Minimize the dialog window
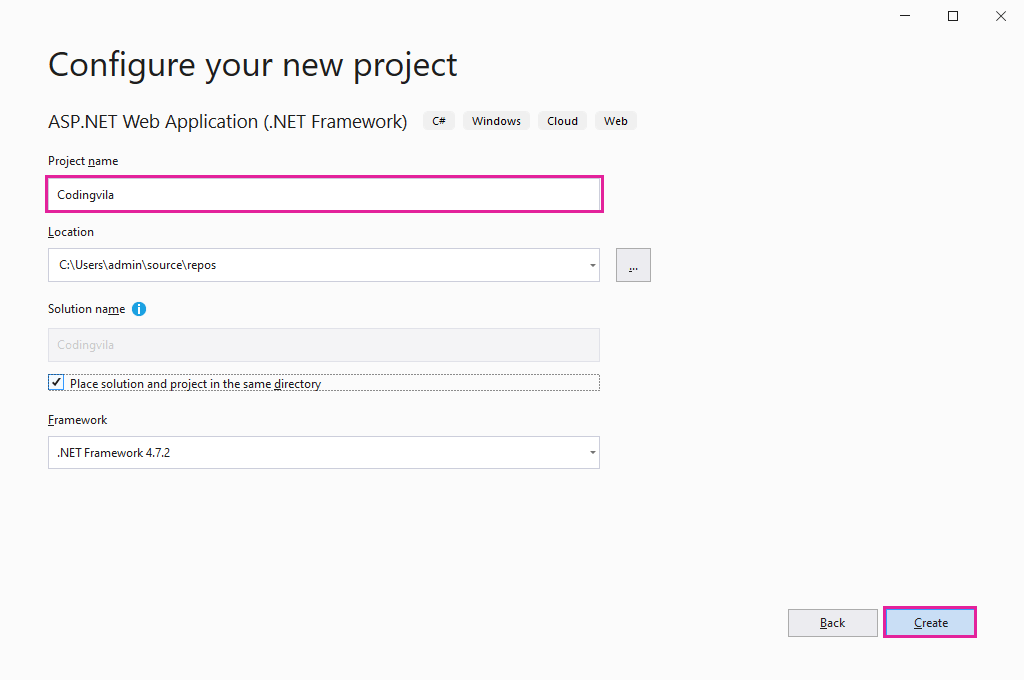 904,15
